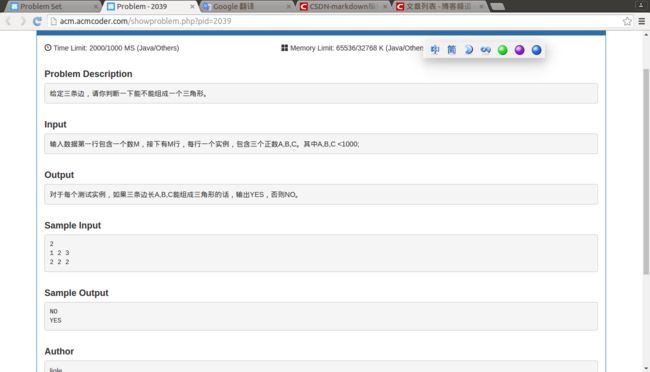
Task: Click the Time Limit clock icon
Action: point(48,48)
